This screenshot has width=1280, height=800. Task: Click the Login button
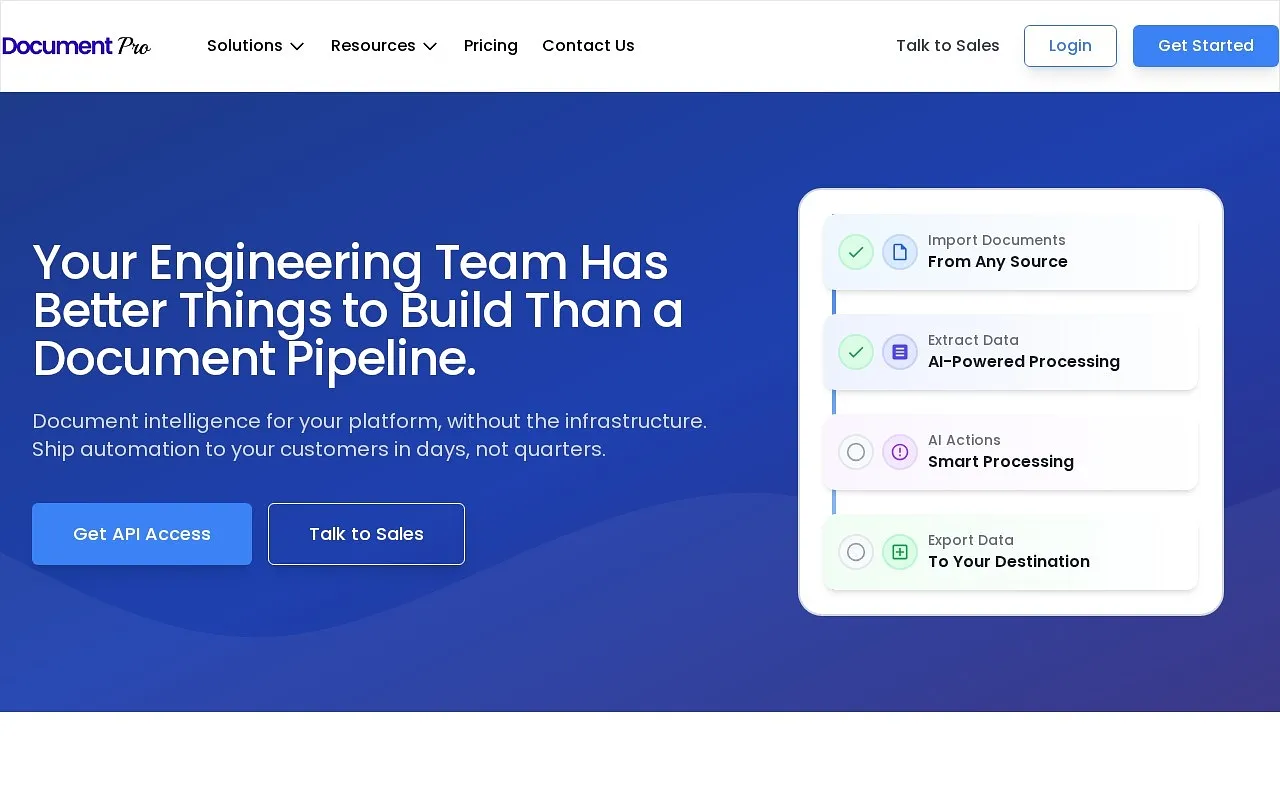[1070, 46]
